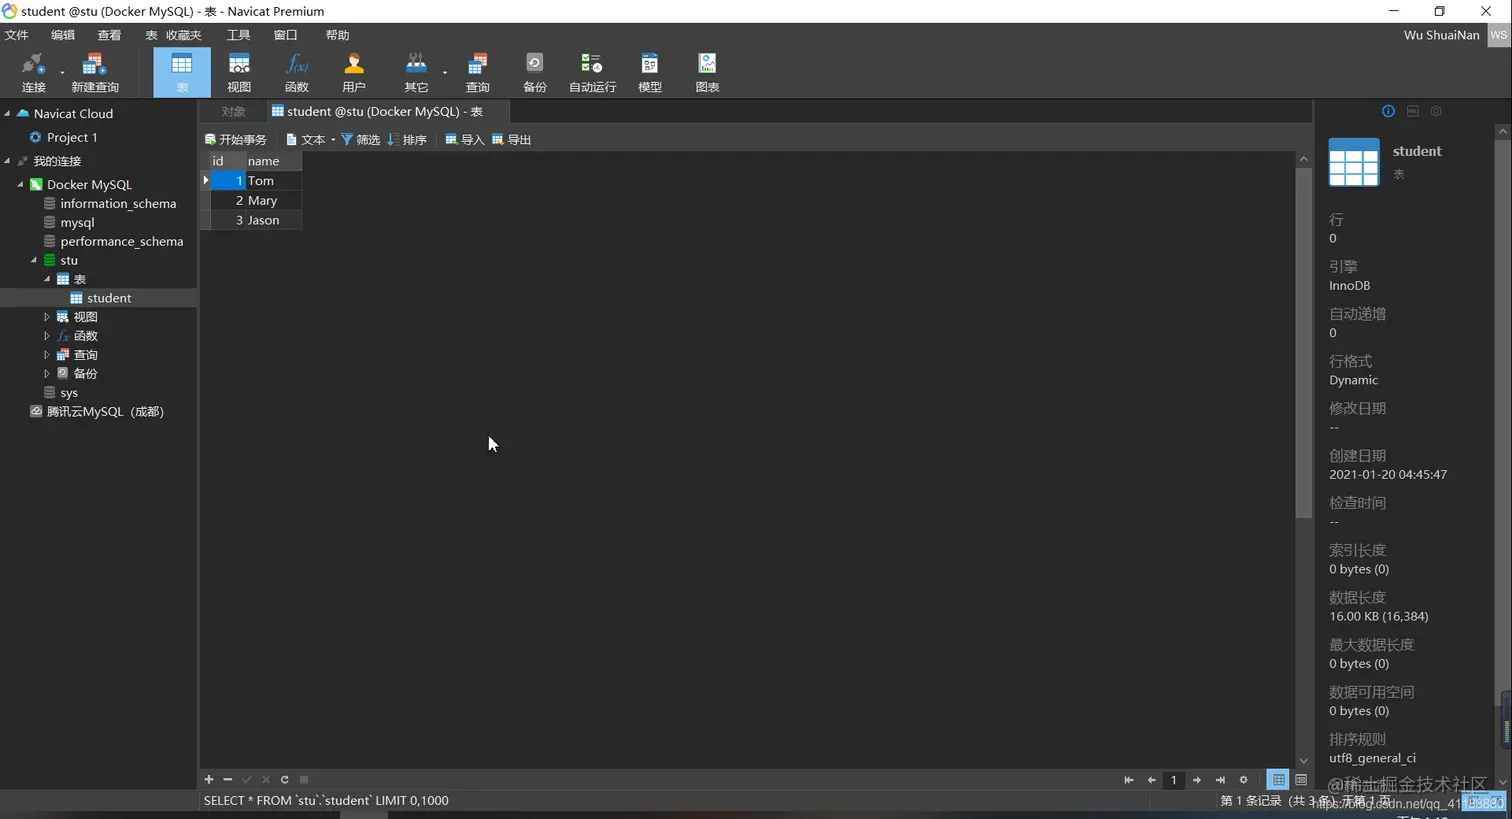Click the refresh icon in bottom bar
This screenshot has height=819, width=1512.
coord(285,779)
